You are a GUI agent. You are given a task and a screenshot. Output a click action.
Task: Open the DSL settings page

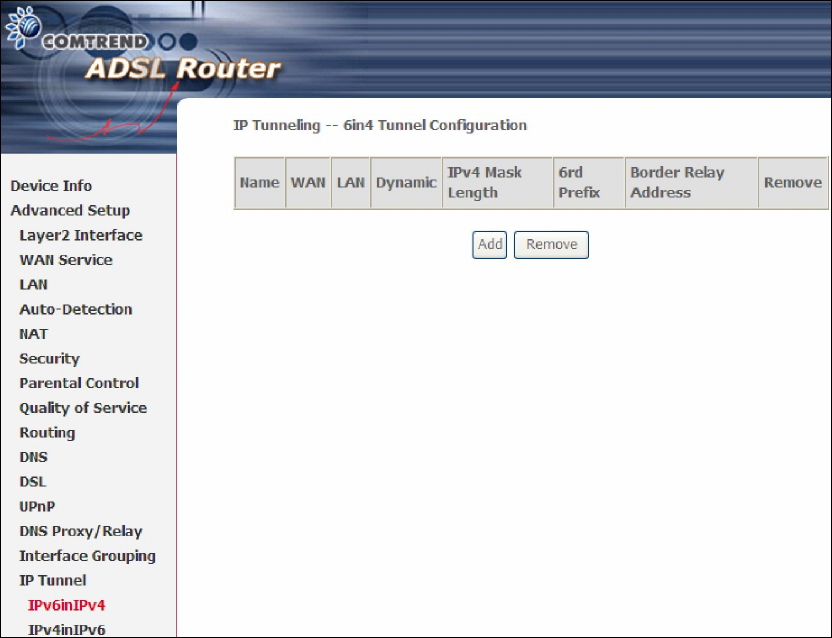pyautogui.click(x=33, y=482)
